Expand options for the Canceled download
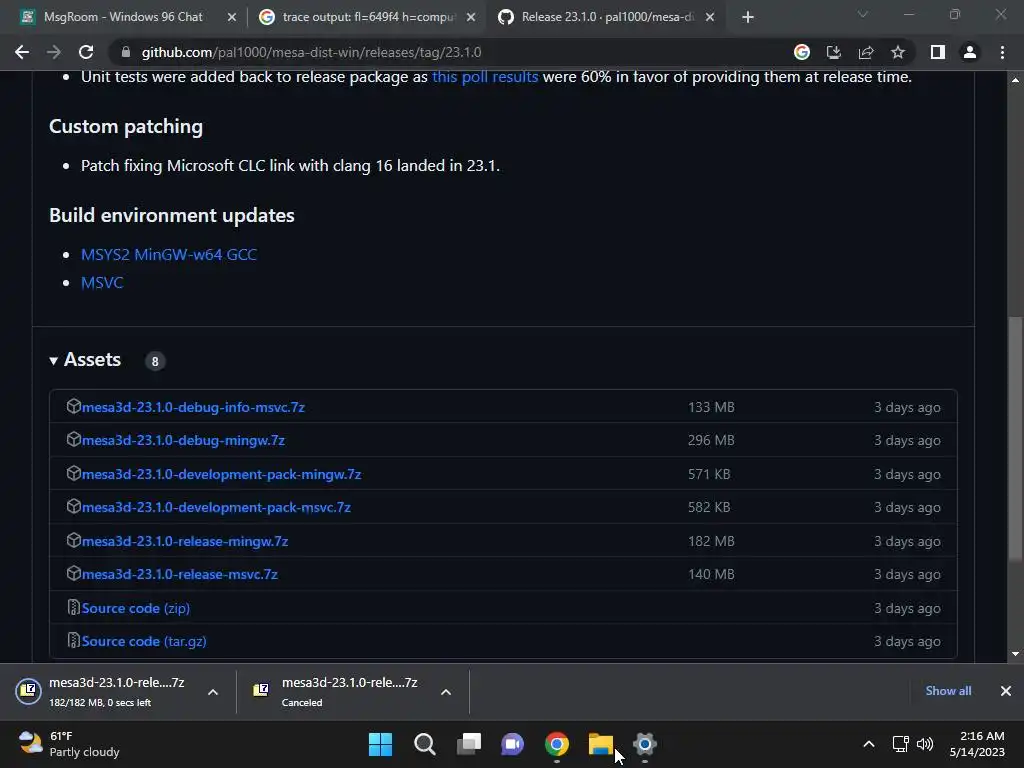The height and width of the screenshot is (768, 1024). pyautogui.click(x=446, y=692)
